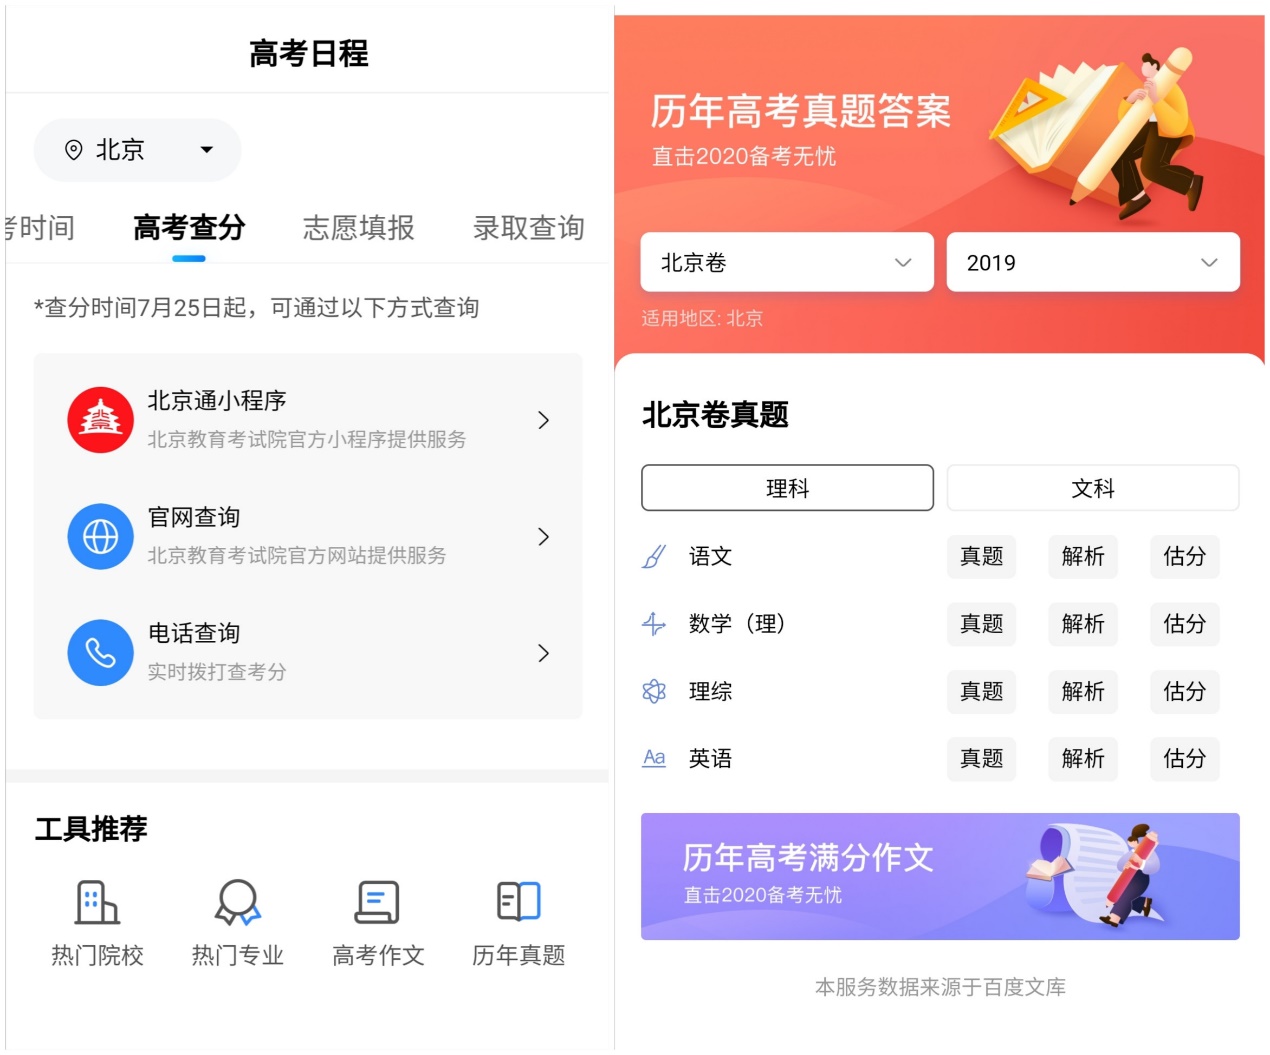This screenshot has width=1270, height=1055.
Task: Tap the 电话查询 phone icon
Action: (x=100, y=653)
